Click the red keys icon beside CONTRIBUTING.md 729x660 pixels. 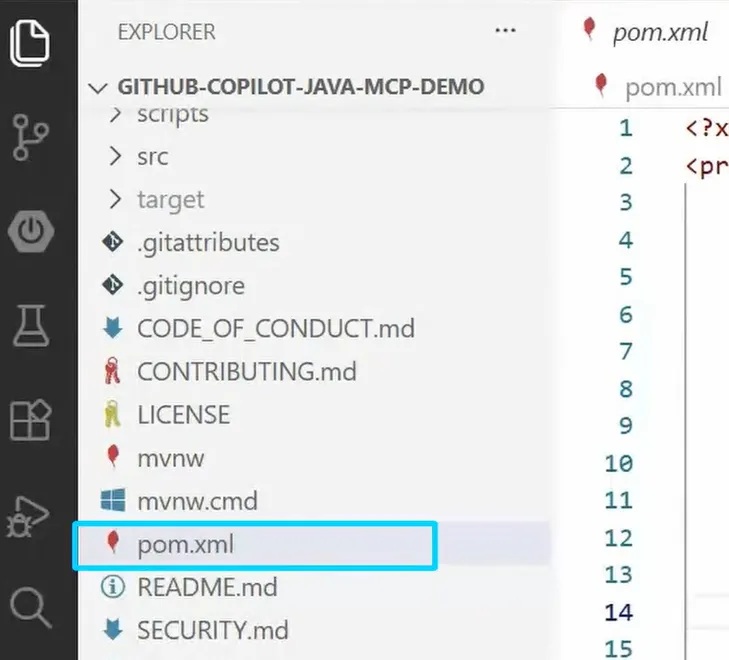pos(112,371)
